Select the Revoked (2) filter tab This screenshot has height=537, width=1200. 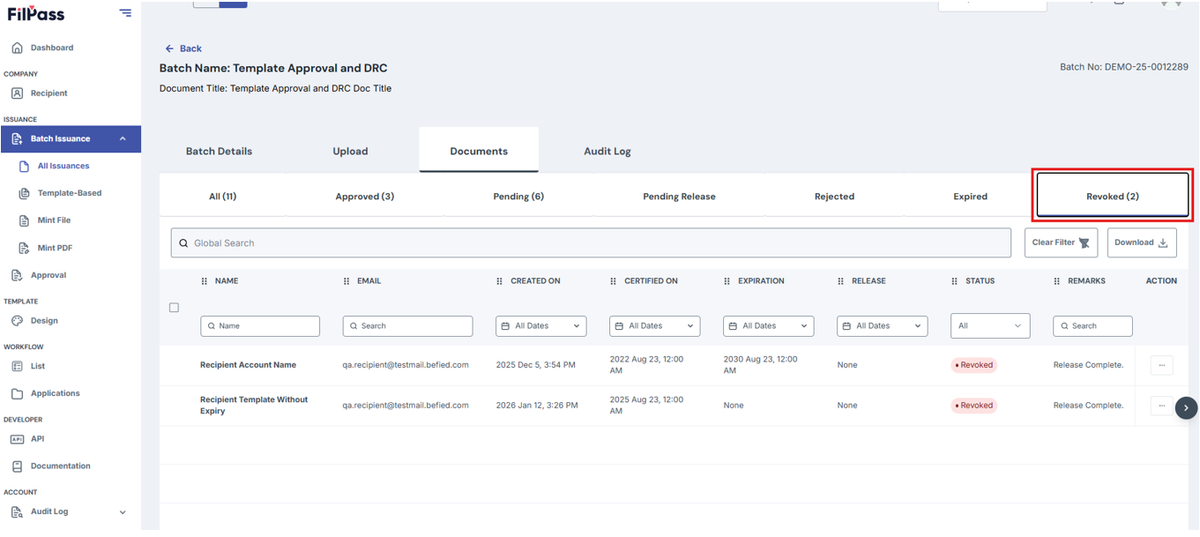(1113, 196)
